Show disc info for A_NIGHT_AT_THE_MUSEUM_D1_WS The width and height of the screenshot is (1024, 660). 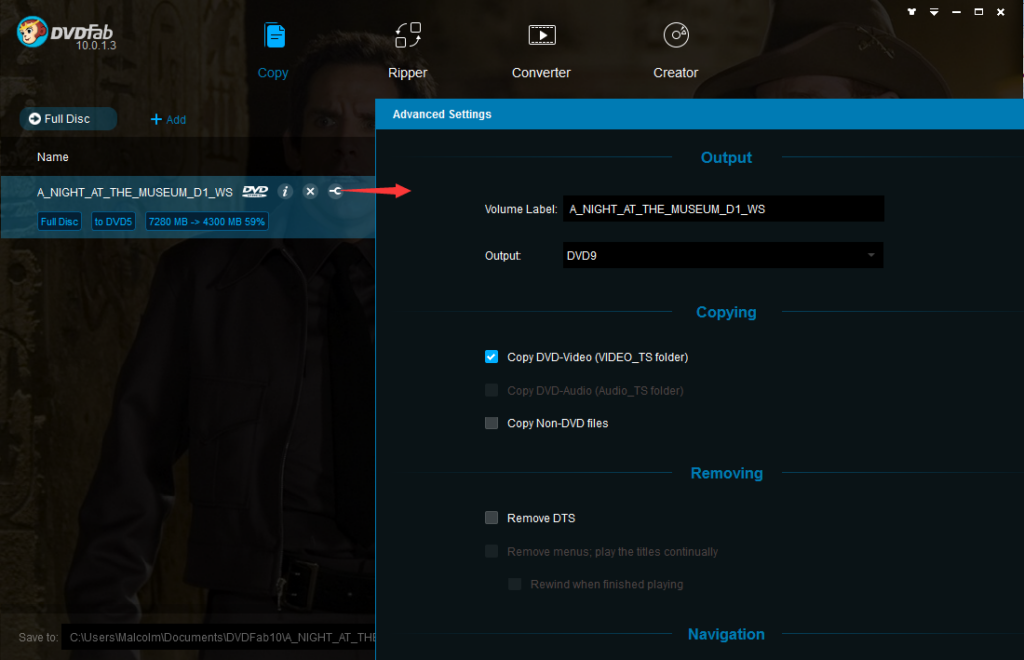[x=285, y=191]
